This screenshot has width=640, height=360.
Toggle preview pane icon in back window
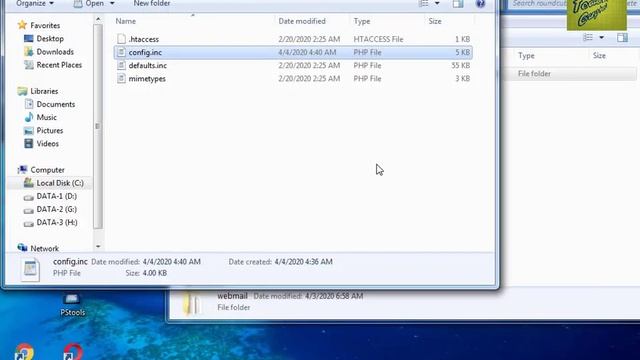622,38
